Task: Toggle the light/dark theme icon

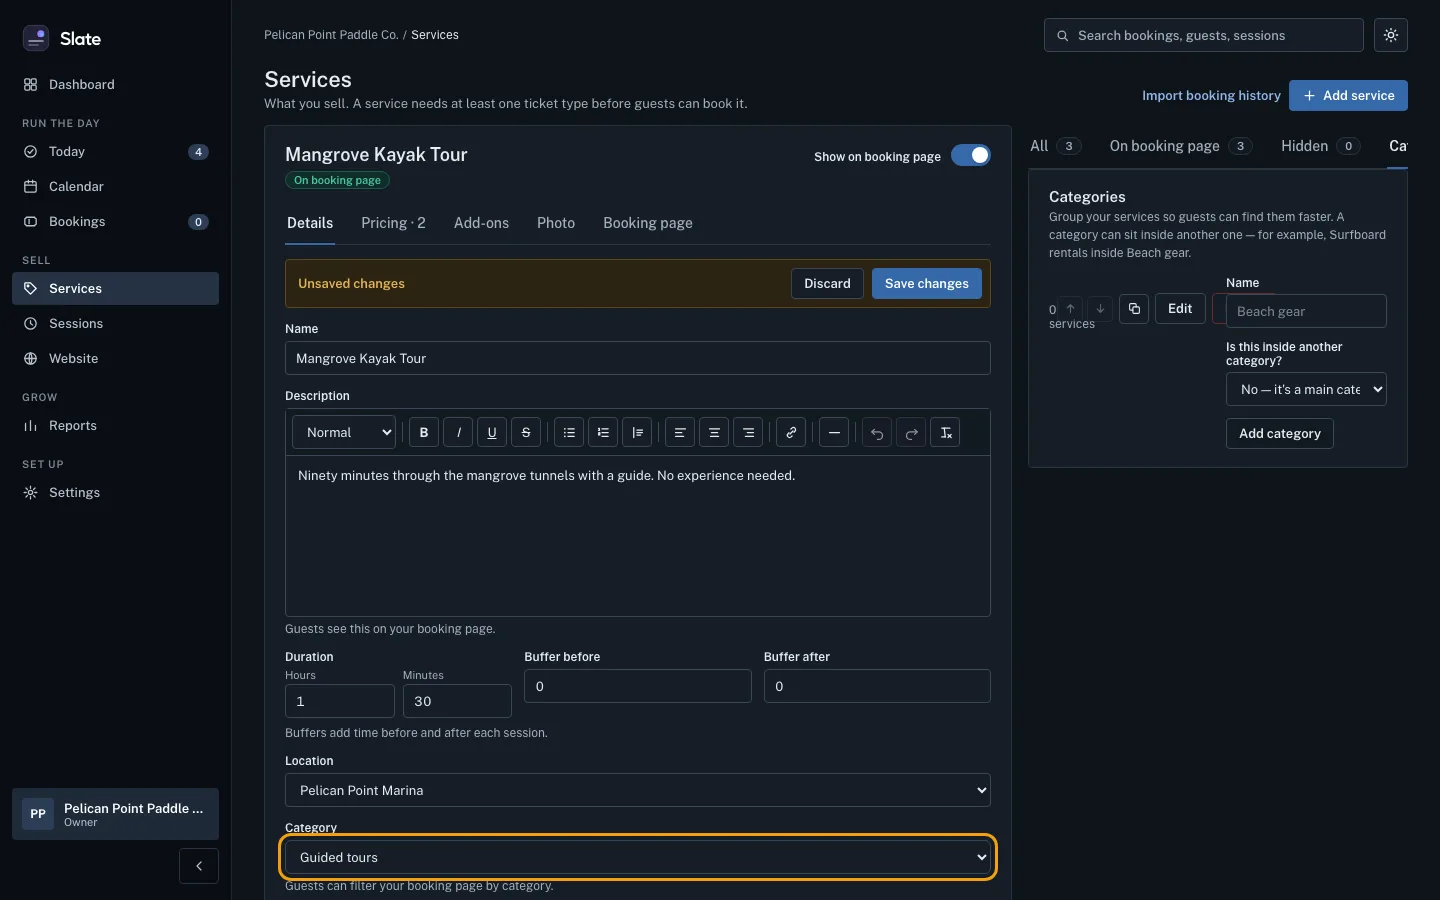Action: point(1391,35)
